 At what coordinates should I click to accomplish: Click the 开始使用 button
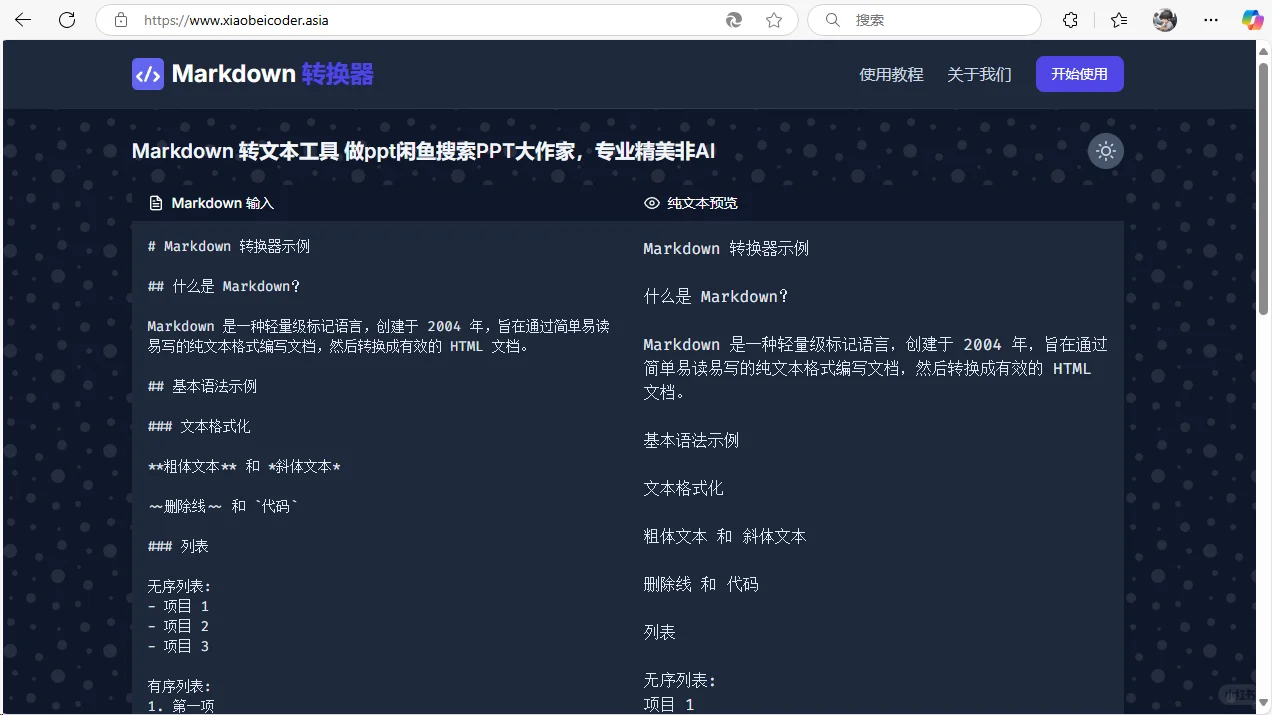[x=1079, y=74]
